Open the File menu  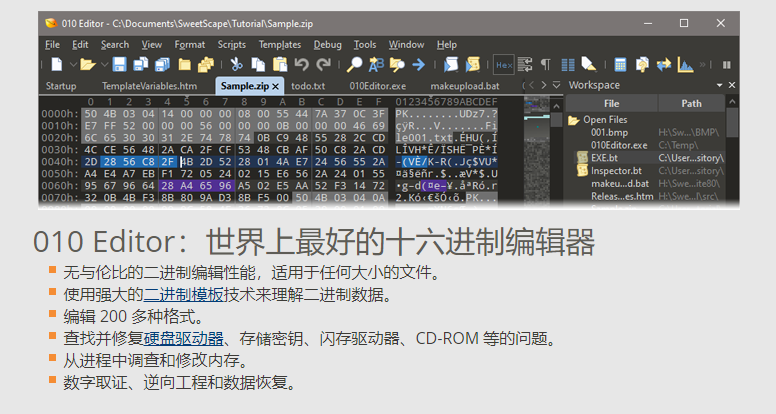coord(52,45)
